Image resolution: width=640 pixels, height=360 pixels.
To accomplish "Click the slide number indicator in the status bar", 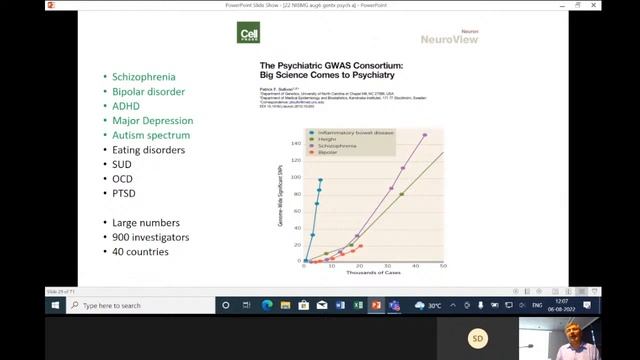I will pyautogui.click(x=61, y=292).
